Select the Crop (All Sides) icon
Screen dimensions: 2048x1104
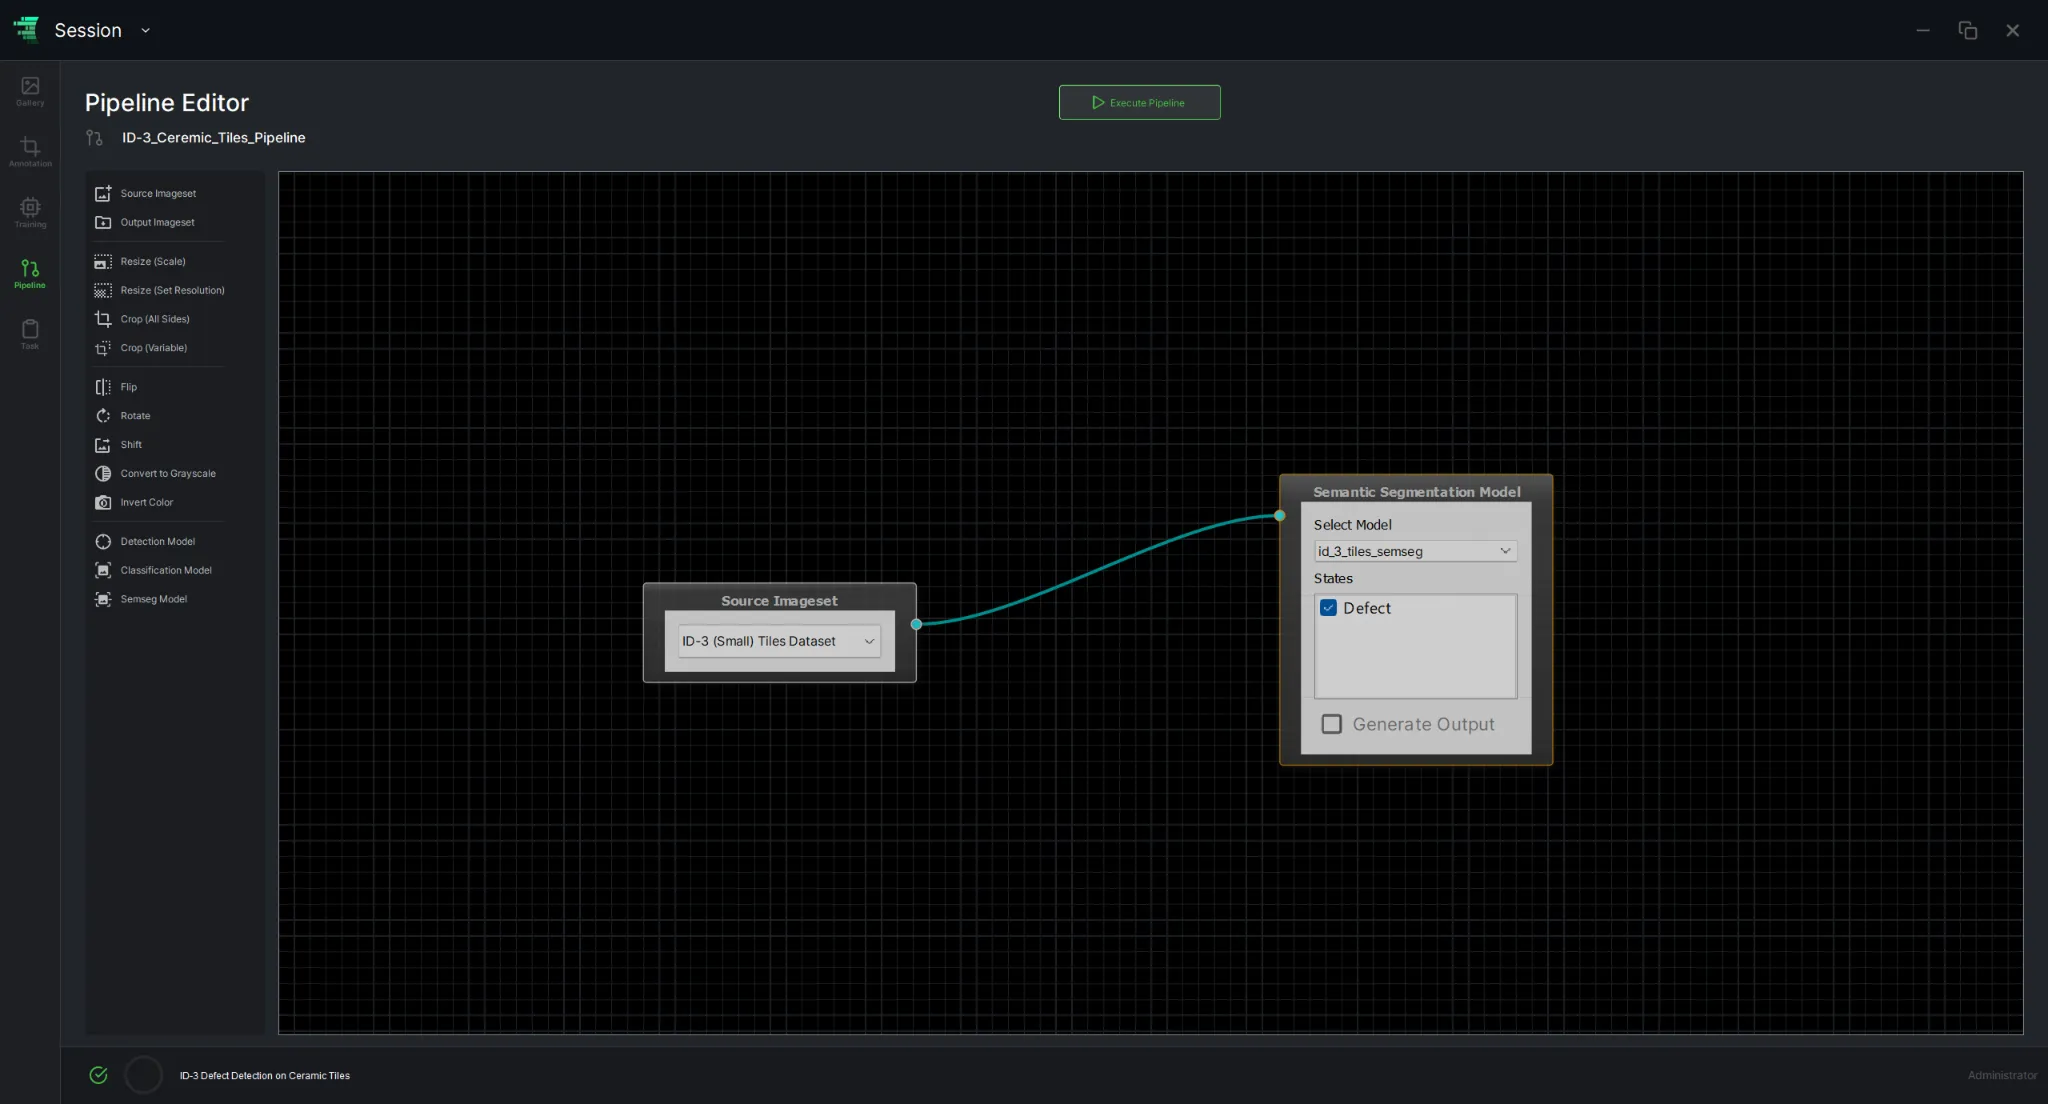[x=103, y=319]
